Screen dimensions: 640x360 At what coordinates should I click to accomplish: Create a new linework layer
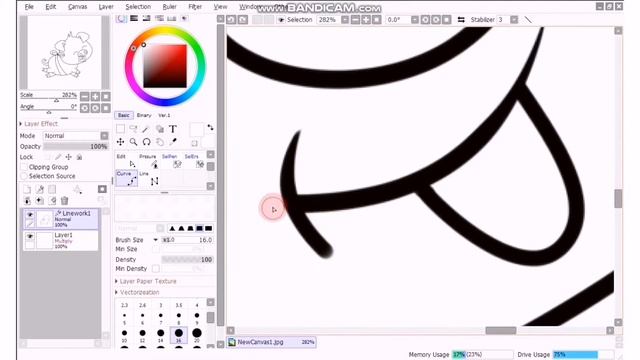click(x=40, y=189)
